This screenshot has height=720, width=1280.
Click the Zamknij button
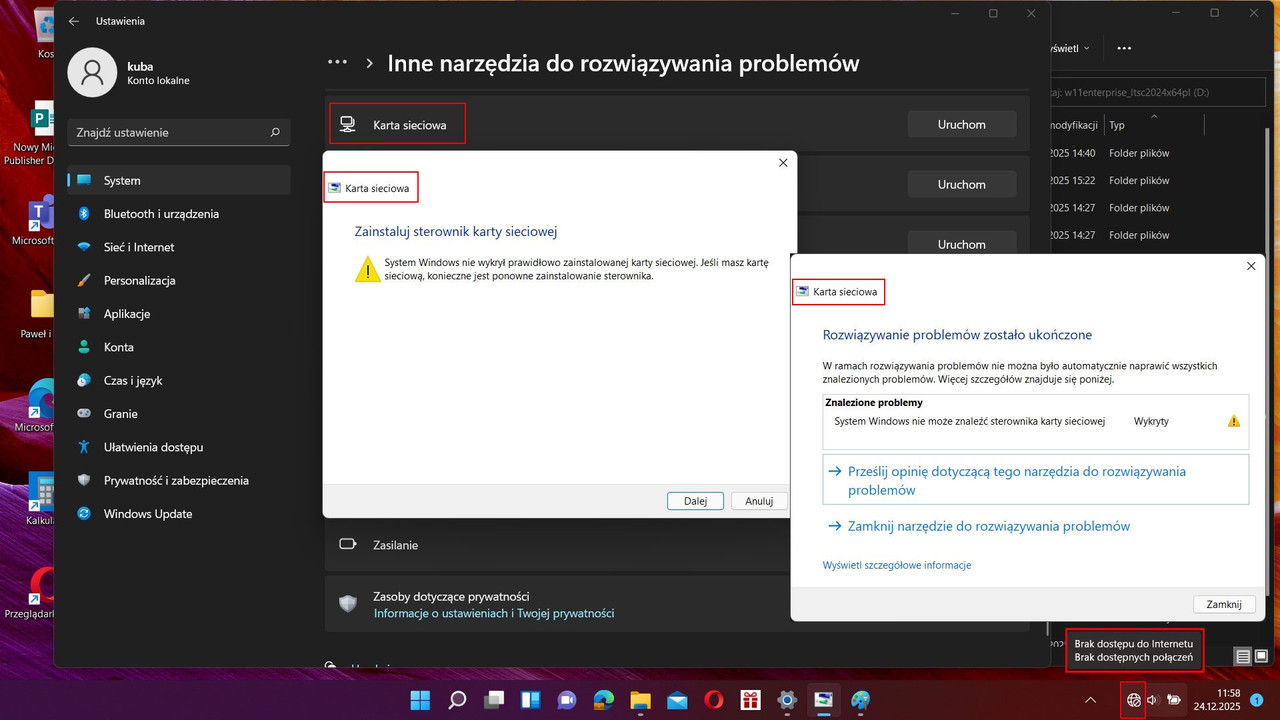(1224, 604)
